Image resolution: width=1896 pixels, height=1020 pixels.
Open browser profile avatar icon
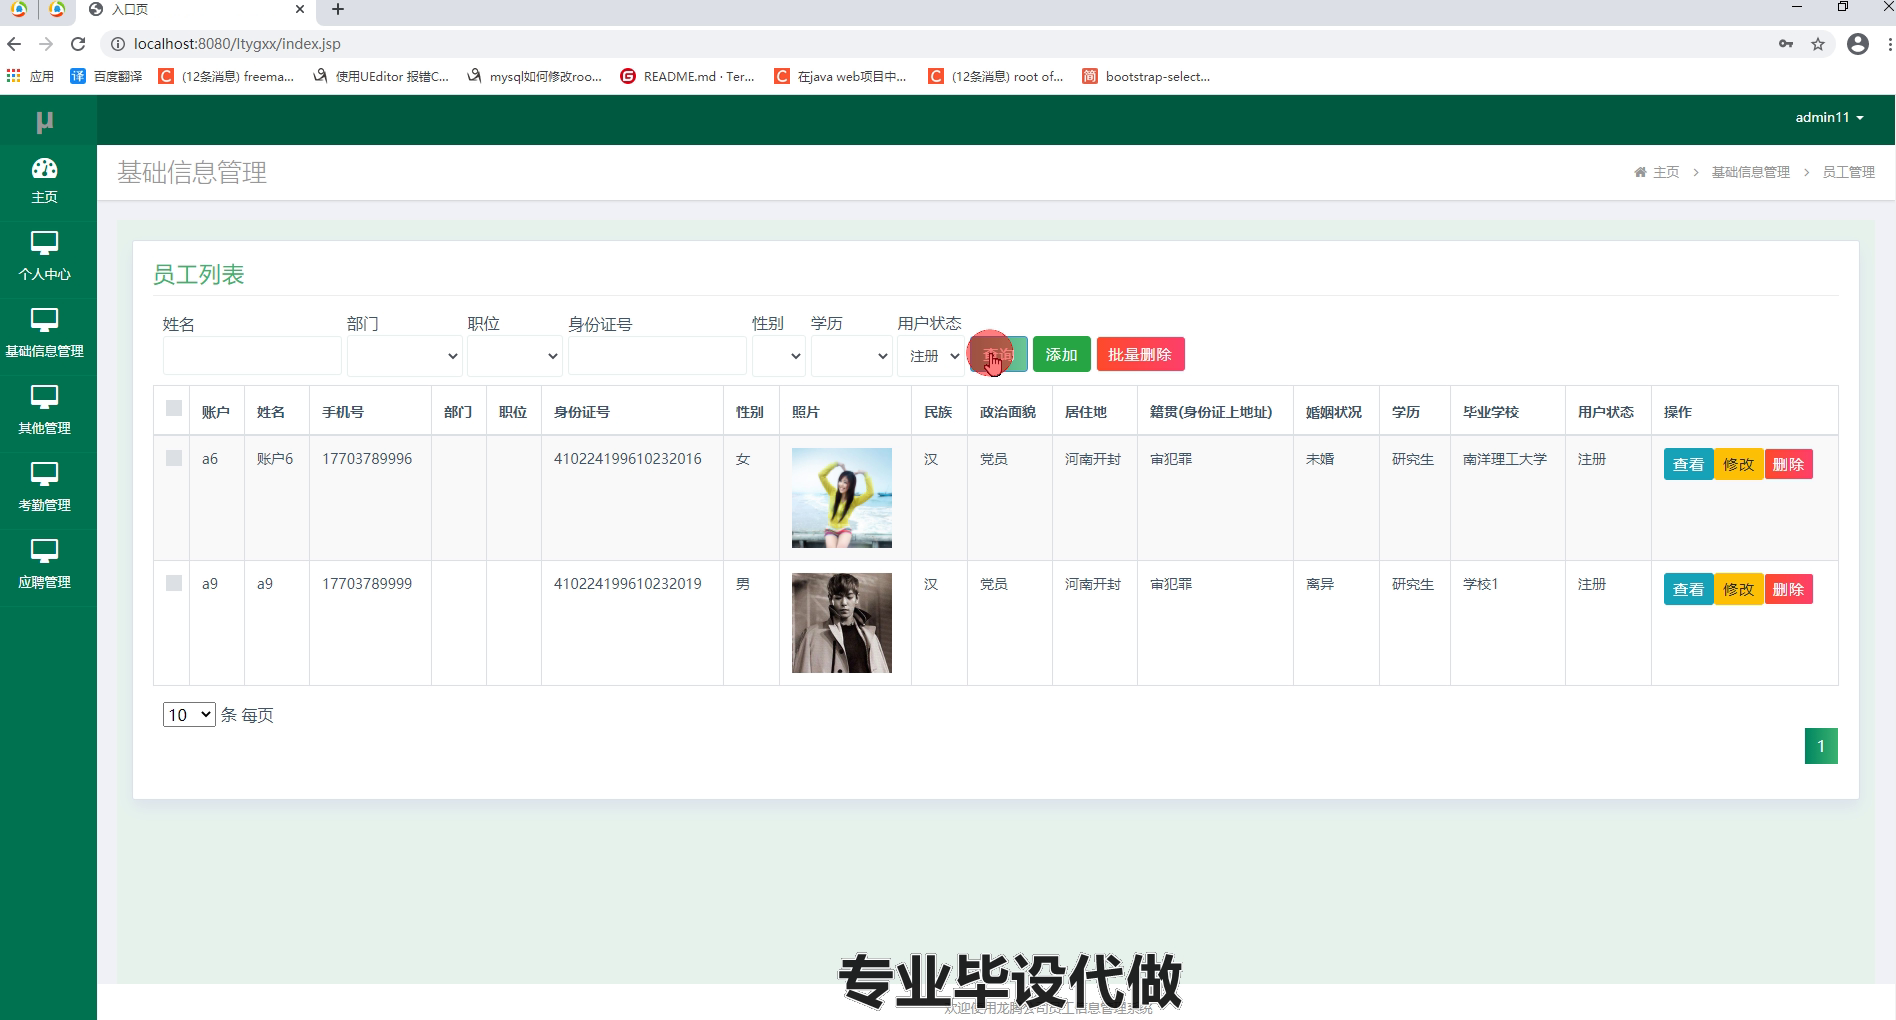click(x=1858, y=44)
